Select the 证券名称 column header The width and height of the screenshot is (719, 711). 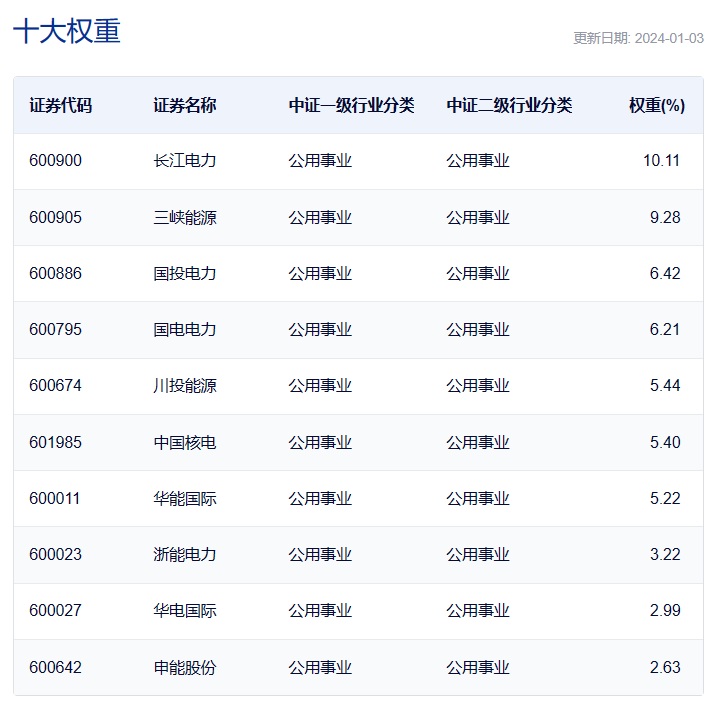pyautogui.click(x=185, y=105)
